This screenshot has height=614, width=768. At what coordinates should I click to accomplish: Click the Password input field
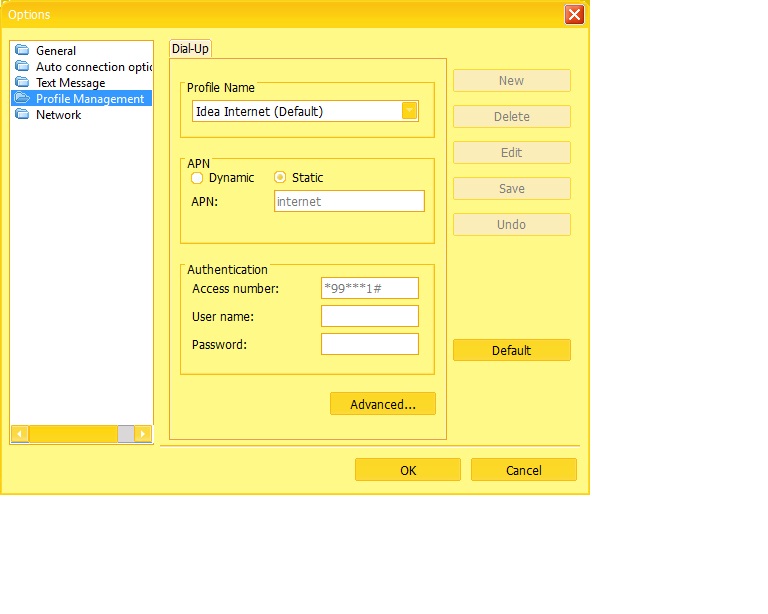pyautogui.click(x=369, y=344)
